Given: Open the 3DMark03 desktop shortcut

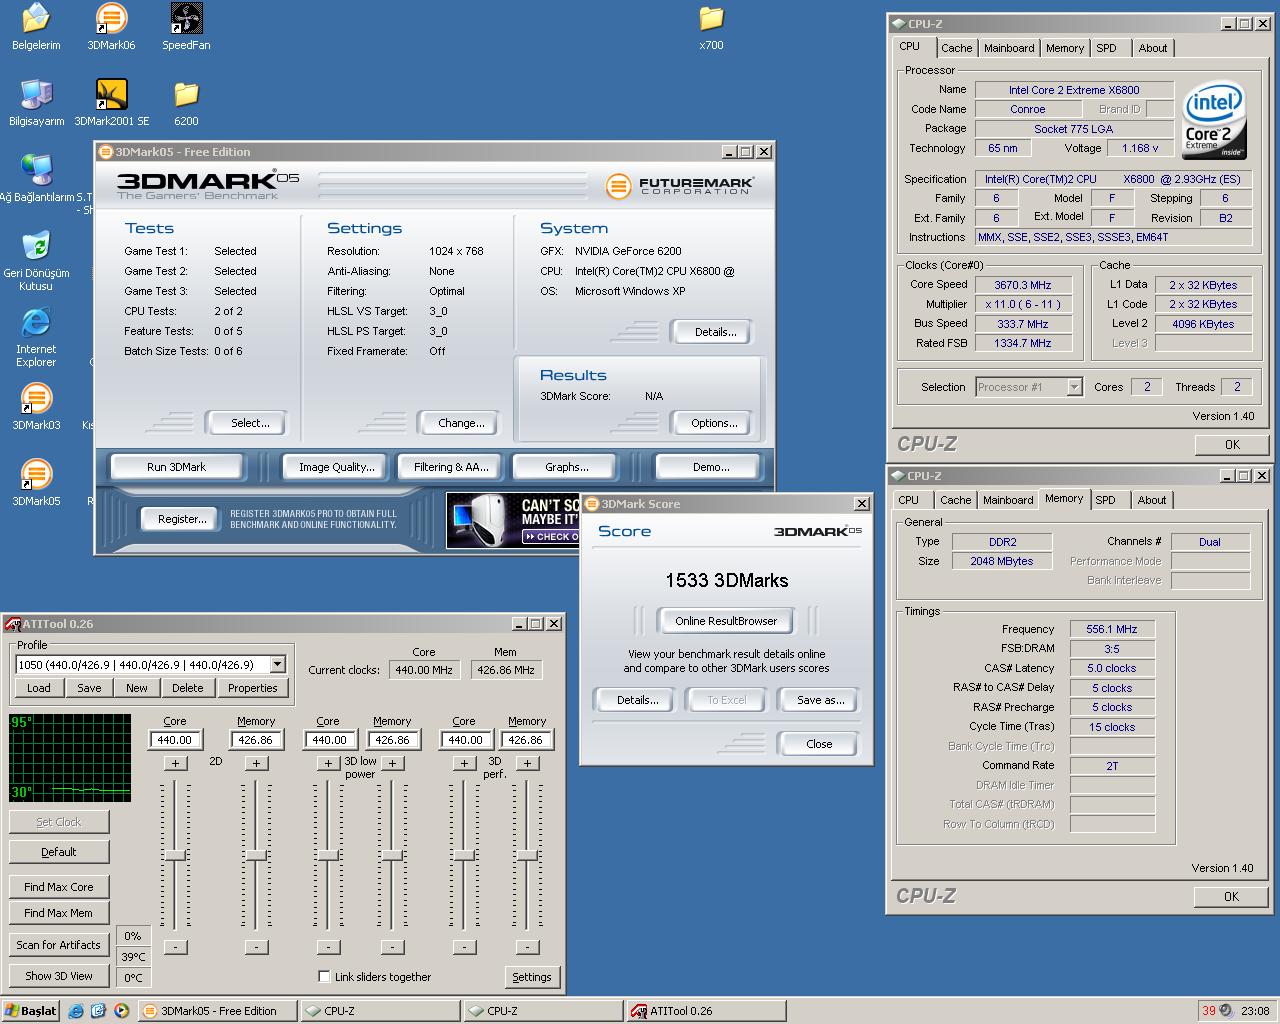Looking at the screenshot, I should click(36, 407).
